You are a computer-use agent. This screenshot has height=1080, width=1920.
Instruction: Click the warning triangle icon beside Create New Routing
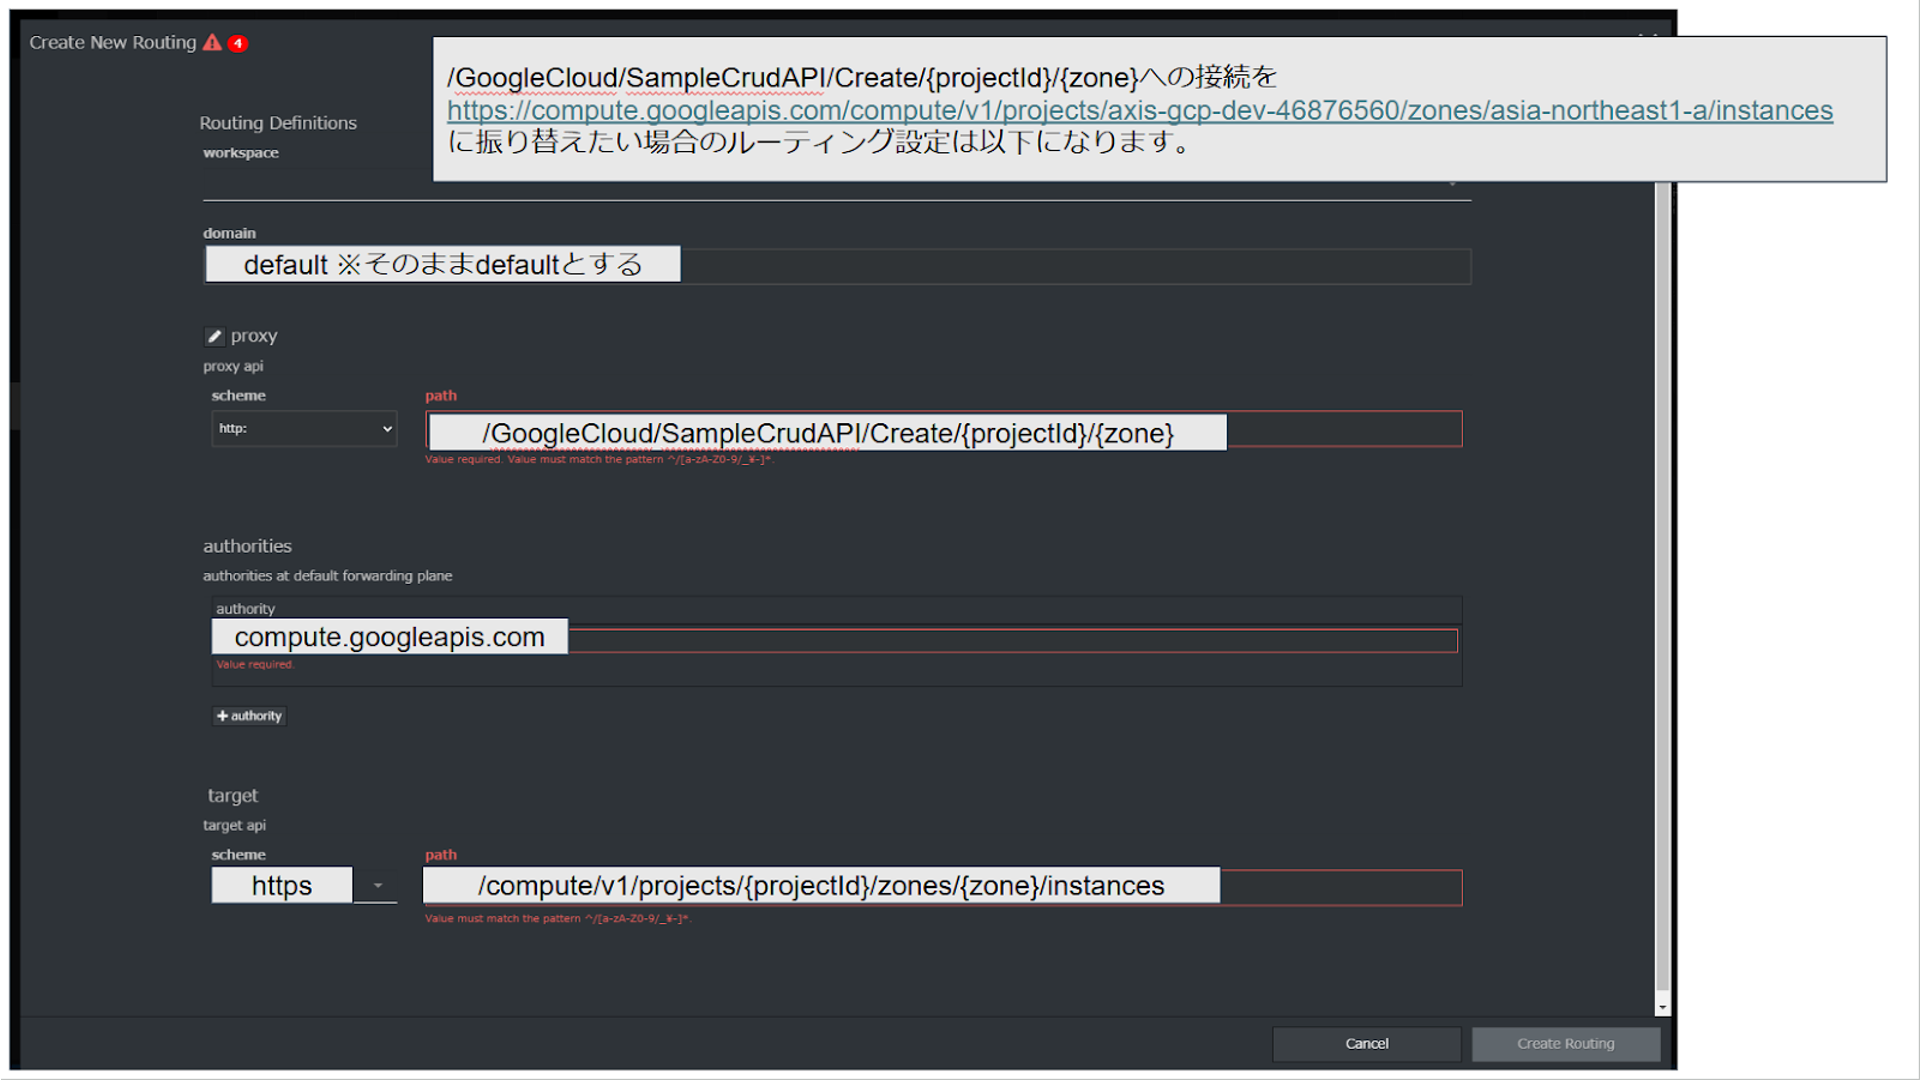(212, 43)
